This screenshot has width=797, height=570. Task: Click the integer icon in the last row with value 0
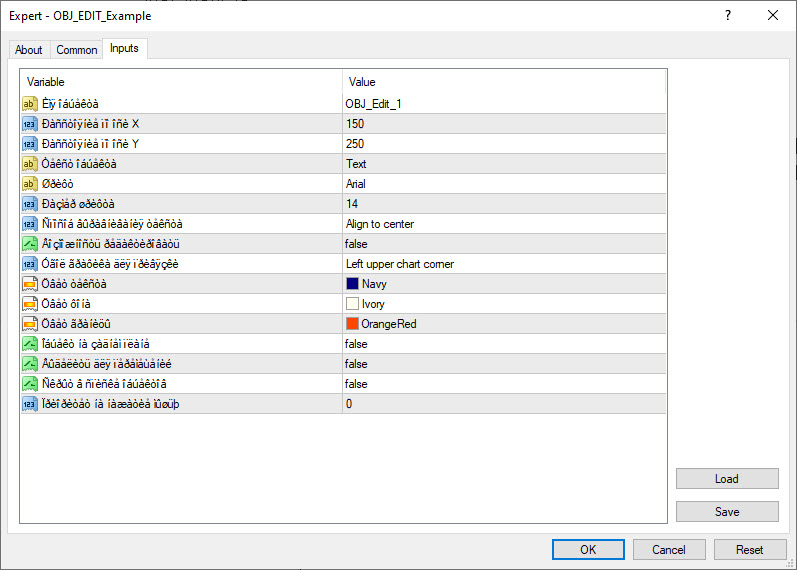click(x=30, y=404)
